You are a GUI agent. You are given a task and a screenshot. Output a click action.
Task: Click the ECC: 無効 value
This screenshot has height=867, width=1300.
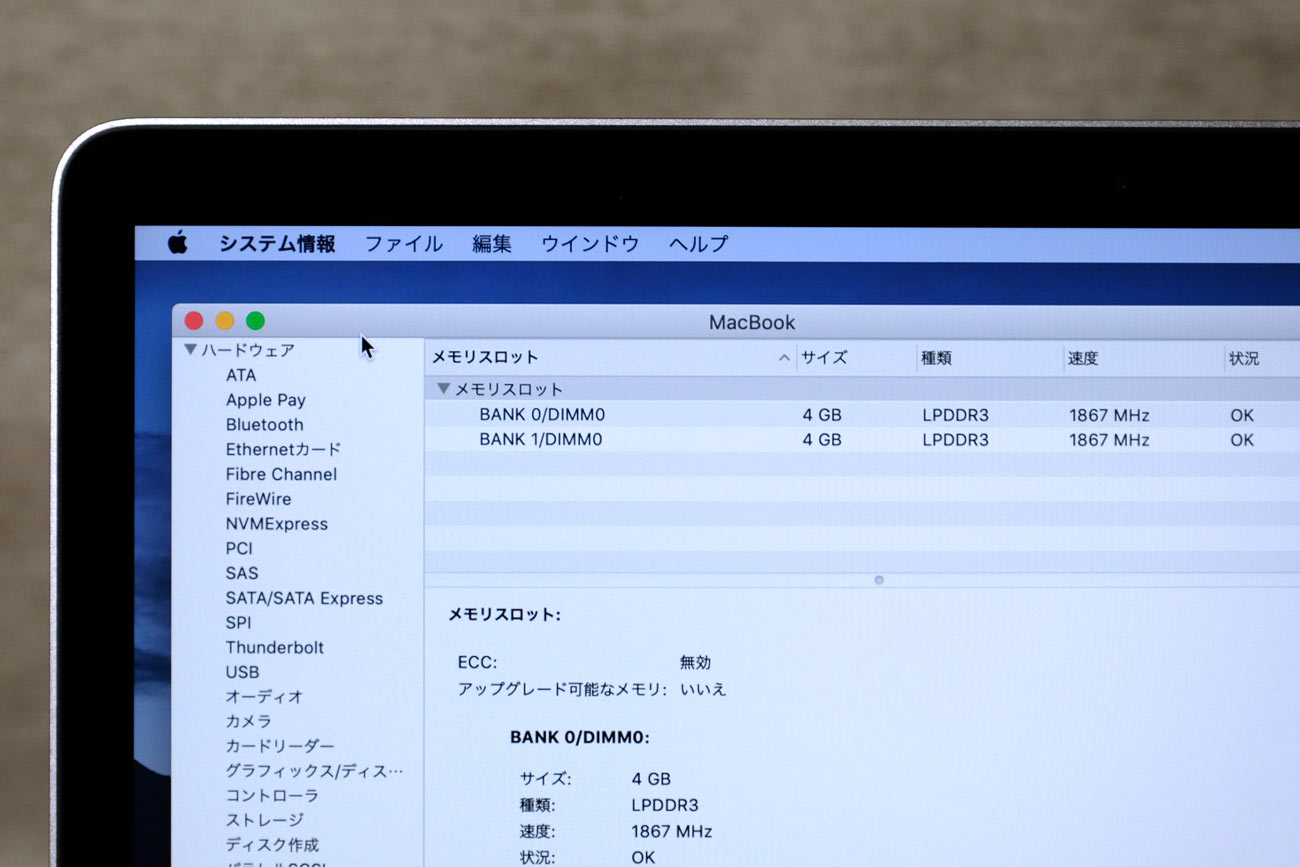click(695, 662)
